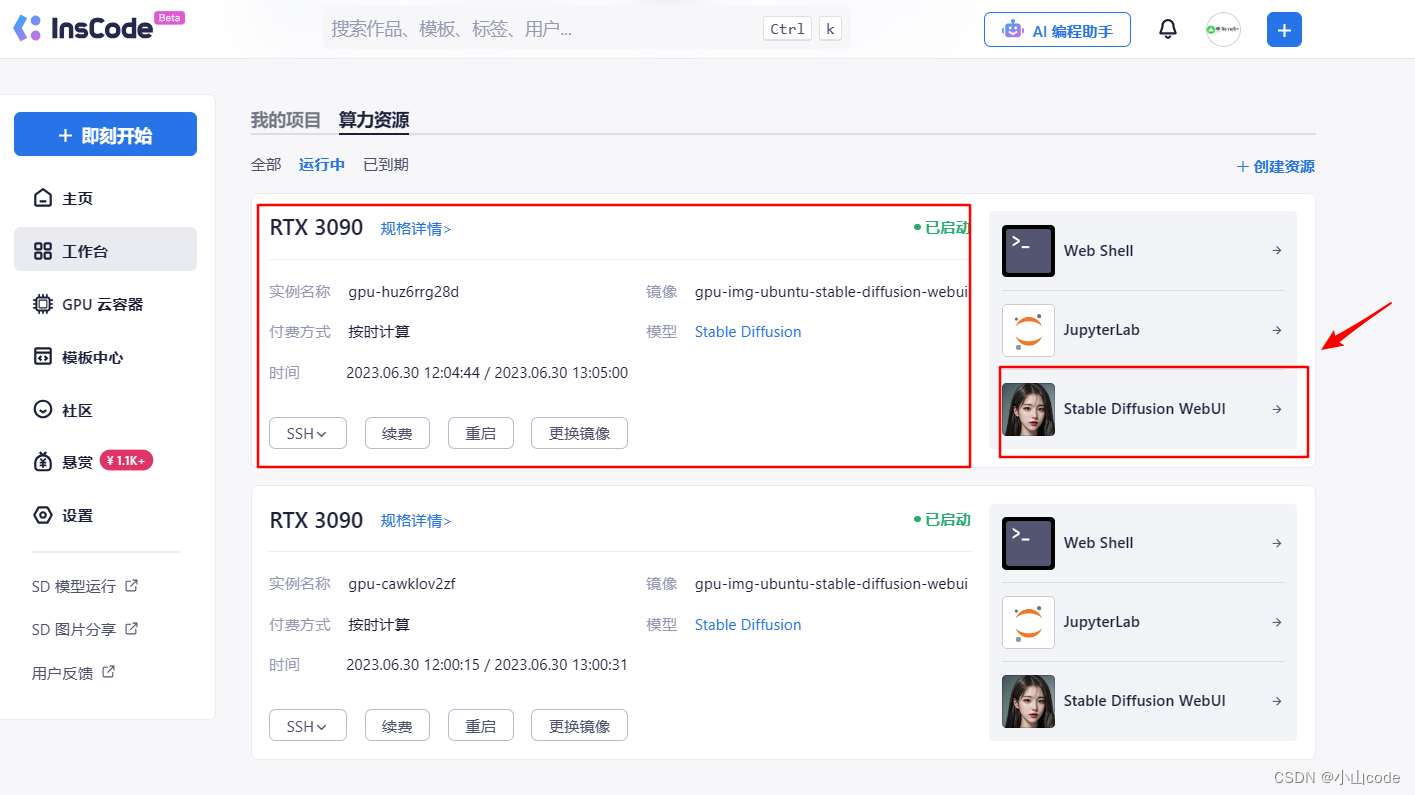Click the 即刻开始 button
Screen dimensions: 1415x795
click(x=105, y=134)
